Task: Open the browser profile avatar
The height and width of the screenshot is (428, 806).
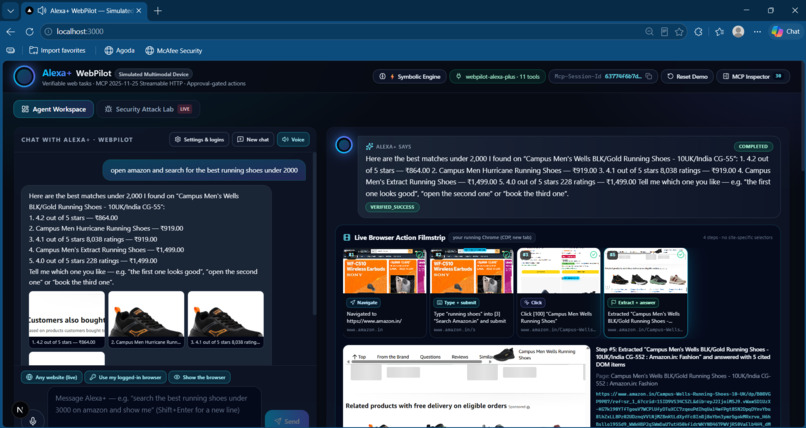Action: coord(738,32)
